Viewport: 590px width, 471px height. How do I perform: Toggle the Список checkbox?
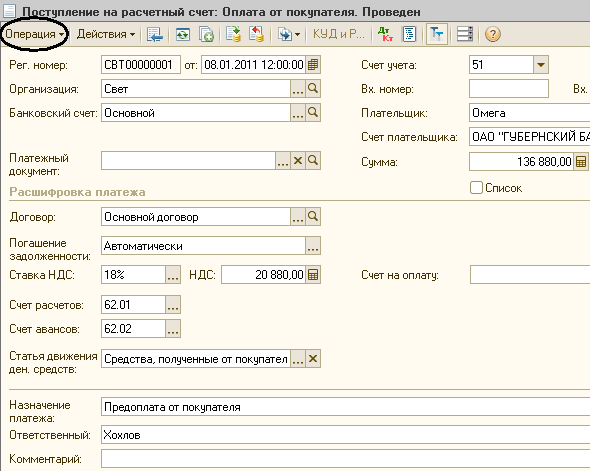(476, 187)
